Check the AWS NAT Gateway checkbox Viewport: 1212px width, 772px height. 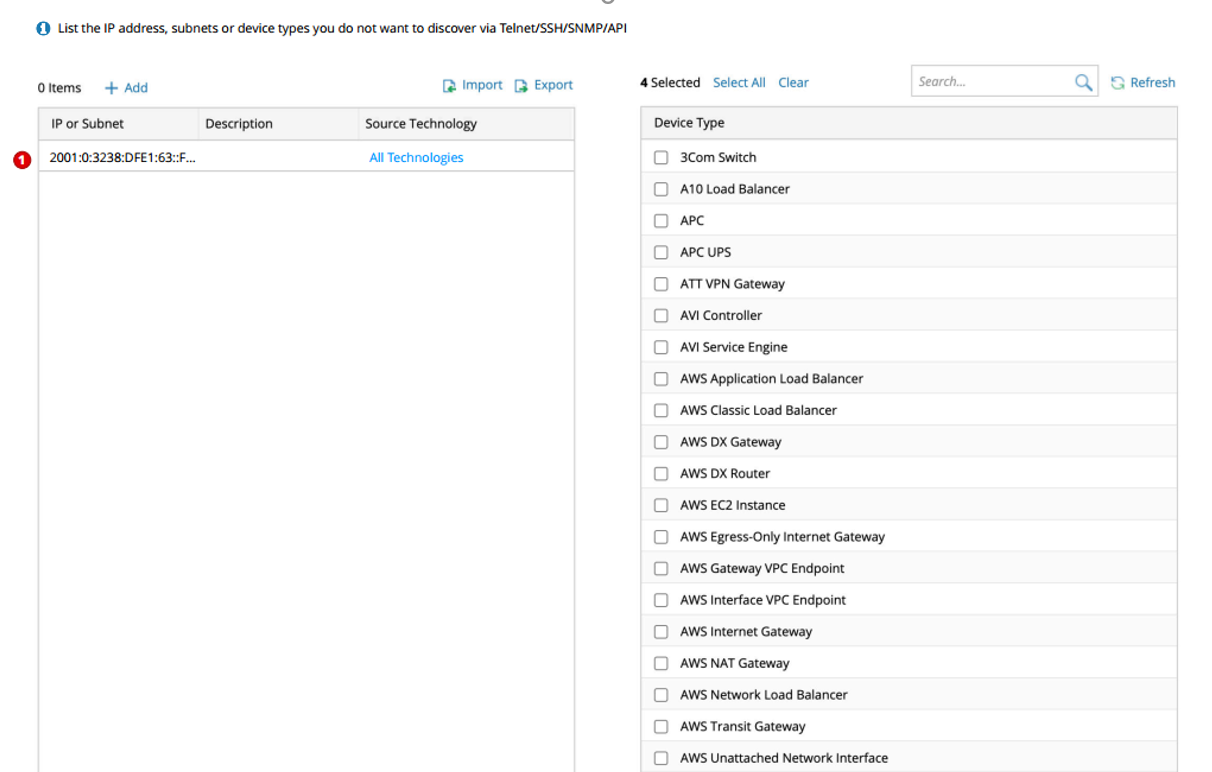(661, 663)
